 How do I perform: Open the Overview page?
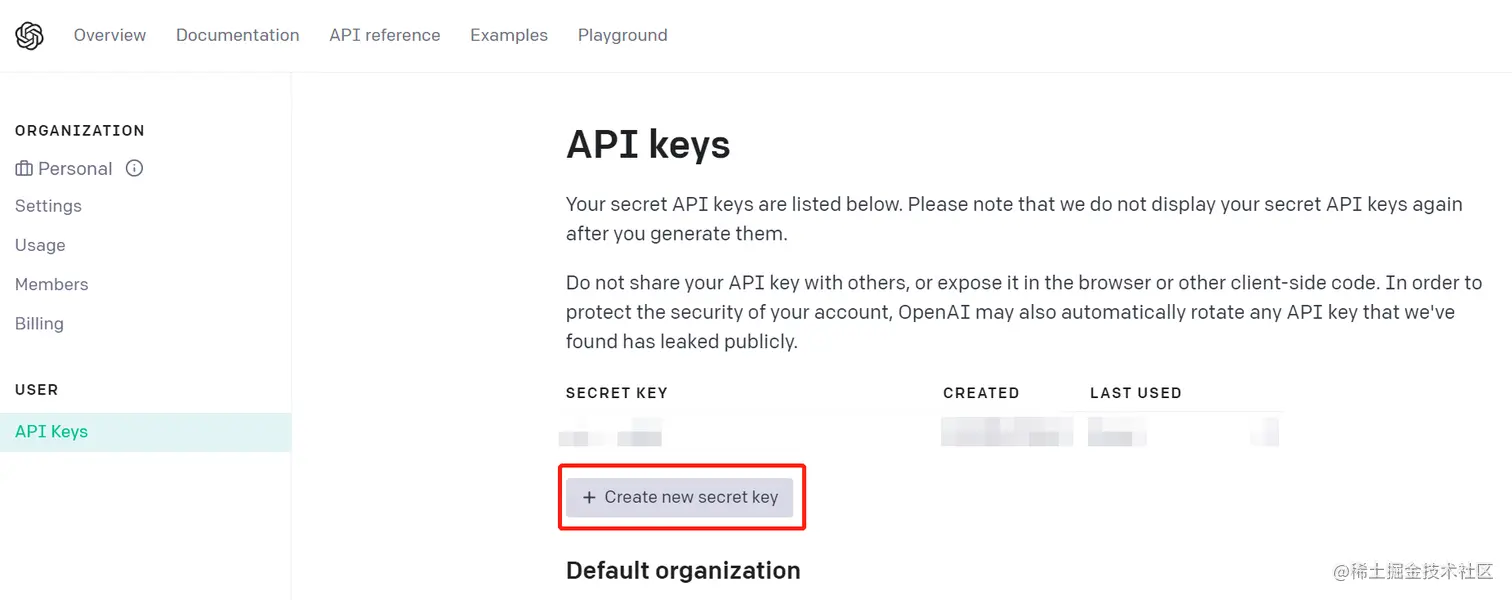click(x=110, y=35)
